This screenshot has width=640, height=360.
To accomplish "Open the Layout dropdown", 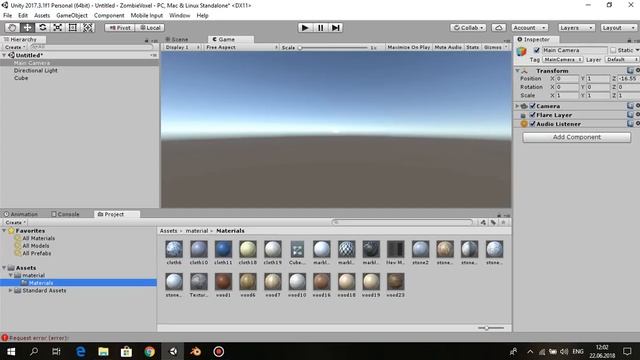I will pyautogui.click(x=618, y=27).
